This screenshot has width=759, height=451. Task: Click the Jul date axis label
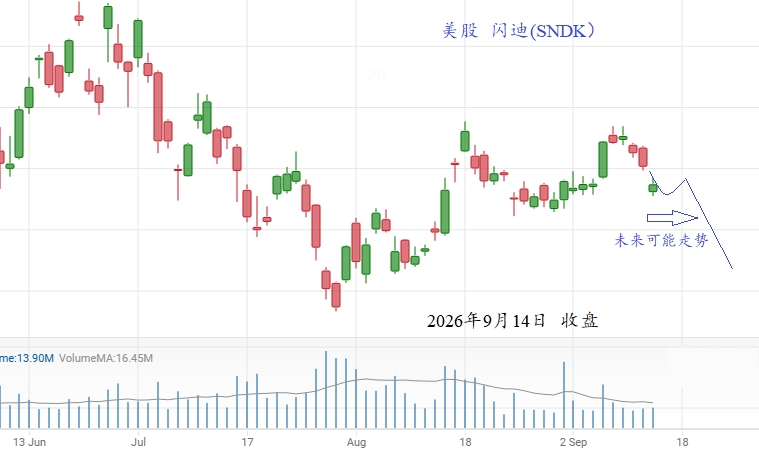coord(138,442)
